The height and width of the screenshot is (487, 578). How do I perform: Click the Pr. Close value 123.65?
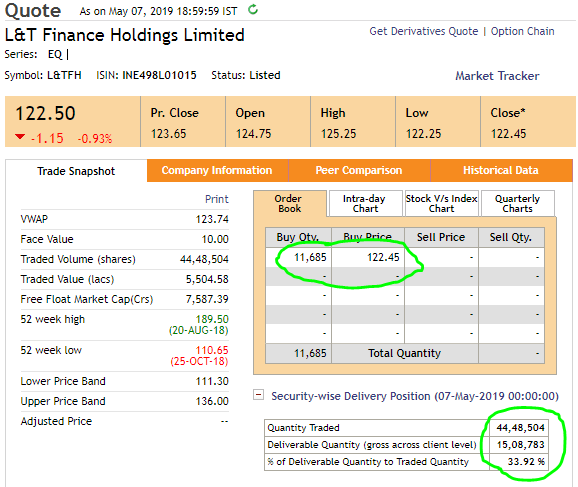[168, 133]
